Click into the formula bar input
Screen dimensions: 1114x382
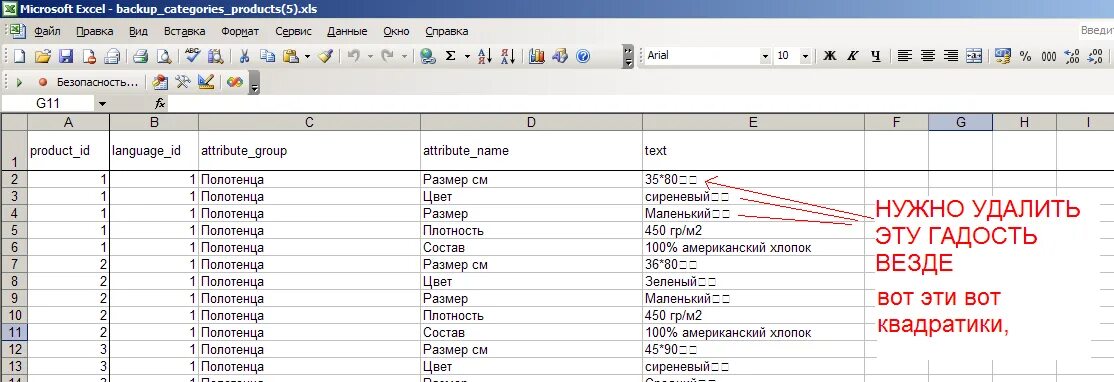tap(641, 104)
